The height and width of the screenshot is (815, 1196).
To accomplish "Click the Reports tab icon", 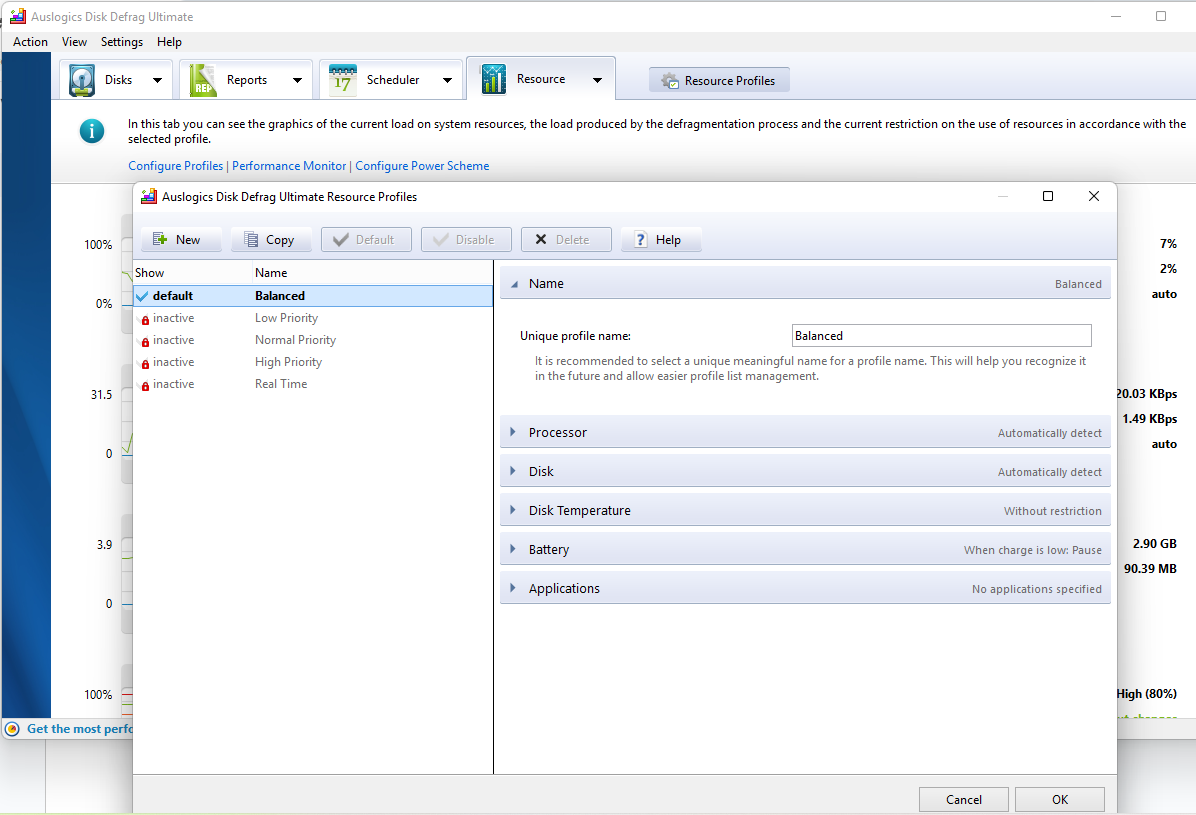I will pos(203,80).
